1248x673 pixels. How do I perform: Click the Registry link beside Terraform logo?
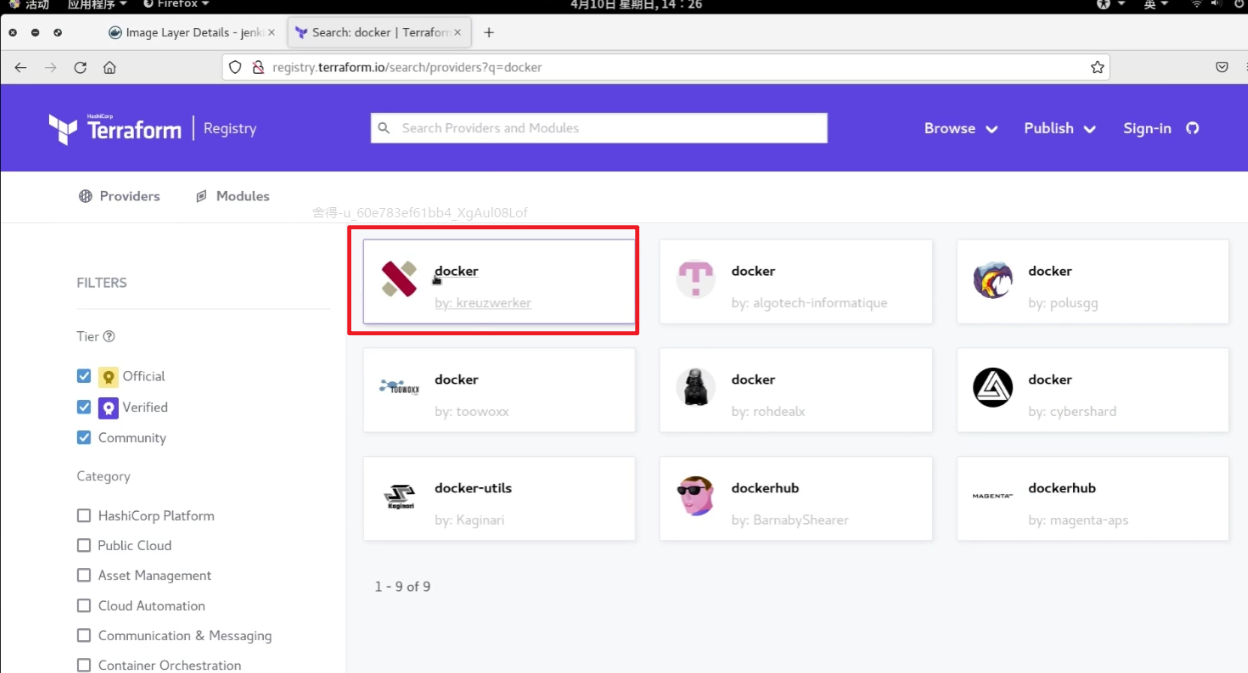point(230,128)
